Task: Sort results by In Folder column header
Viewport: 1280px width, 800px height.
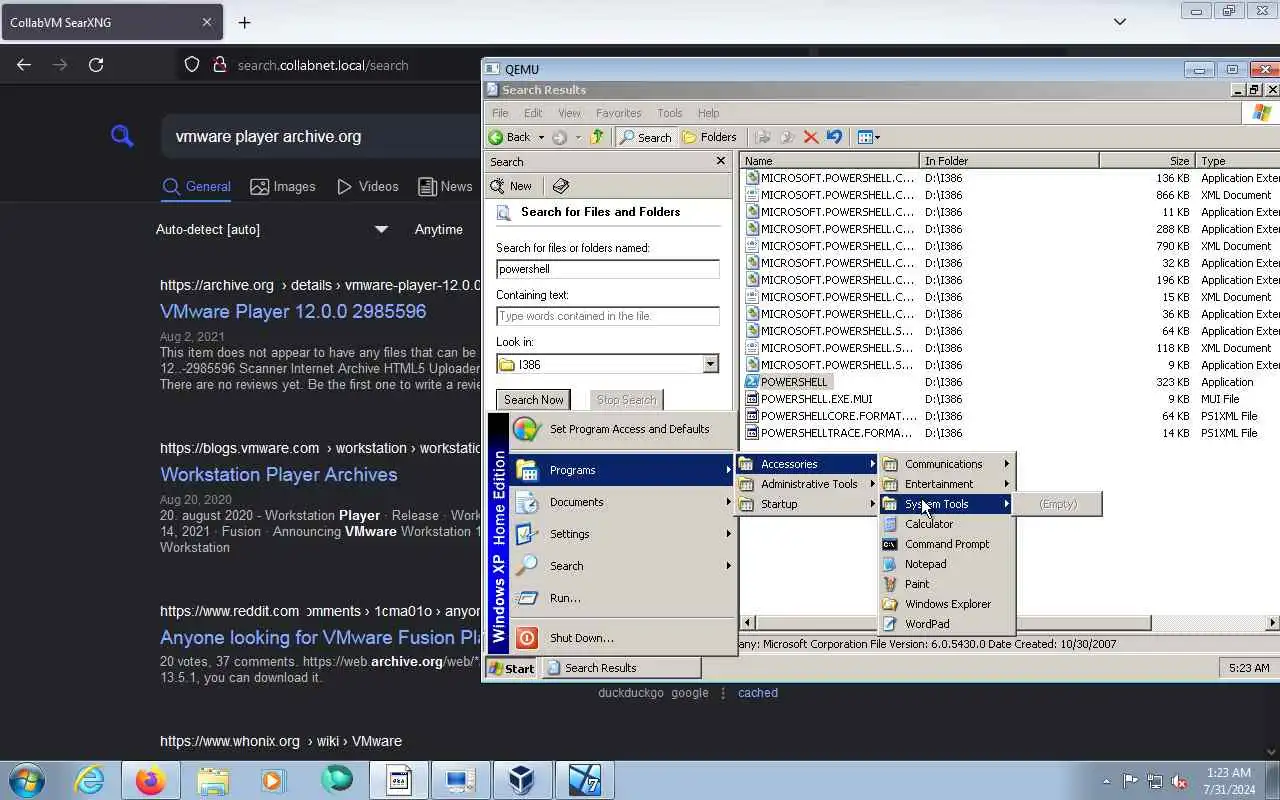Action: click(x=1009, y=161)
